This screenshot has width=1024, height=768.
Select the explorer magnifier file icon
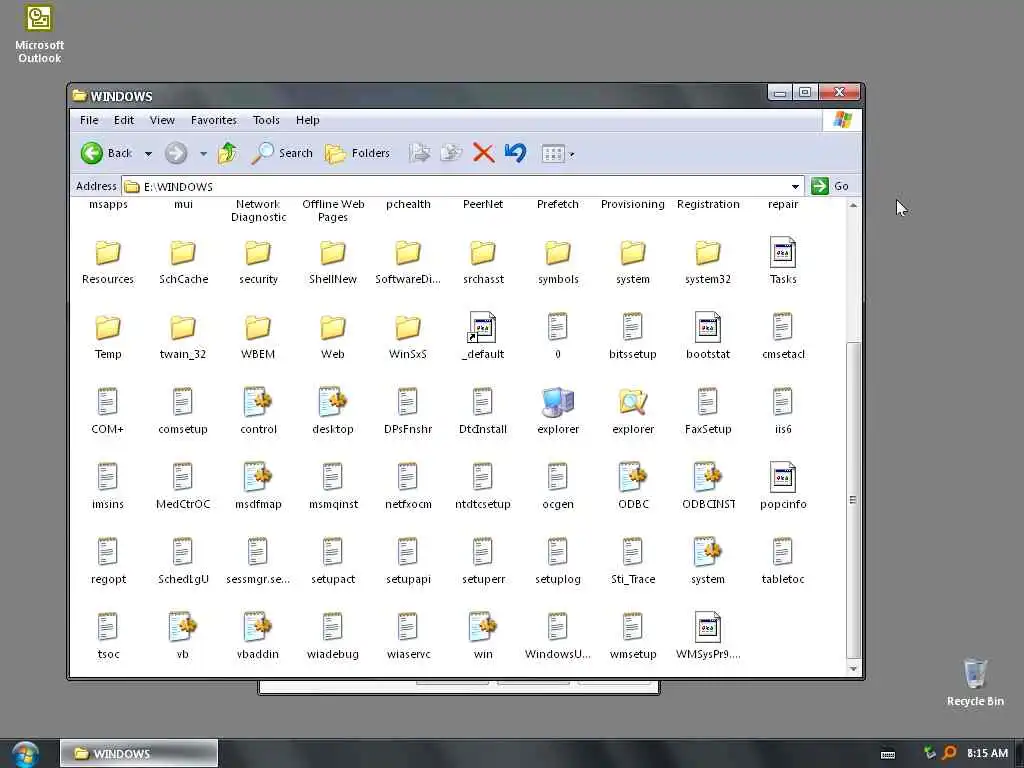click(633, 411)
